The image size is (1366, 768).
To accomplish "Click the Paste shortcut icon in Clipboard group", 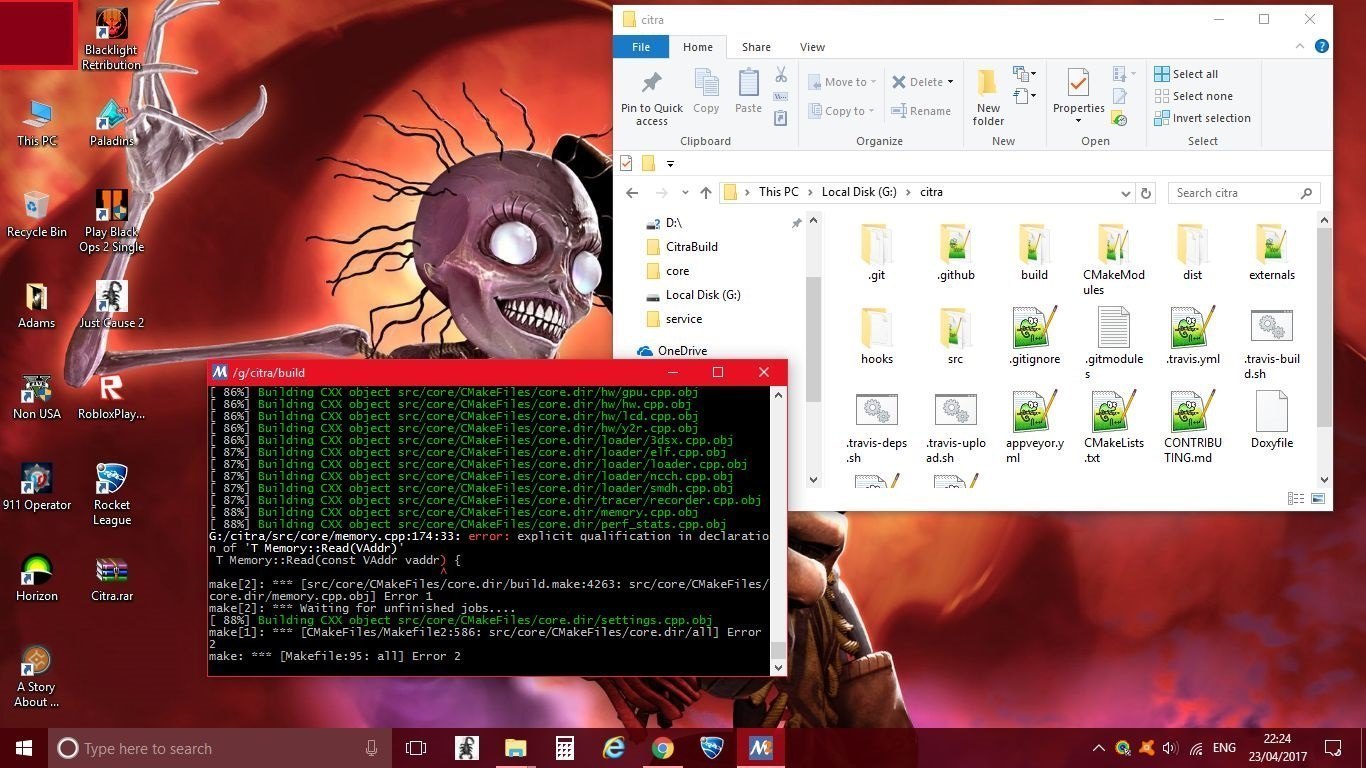I will (x=781, y=118).
